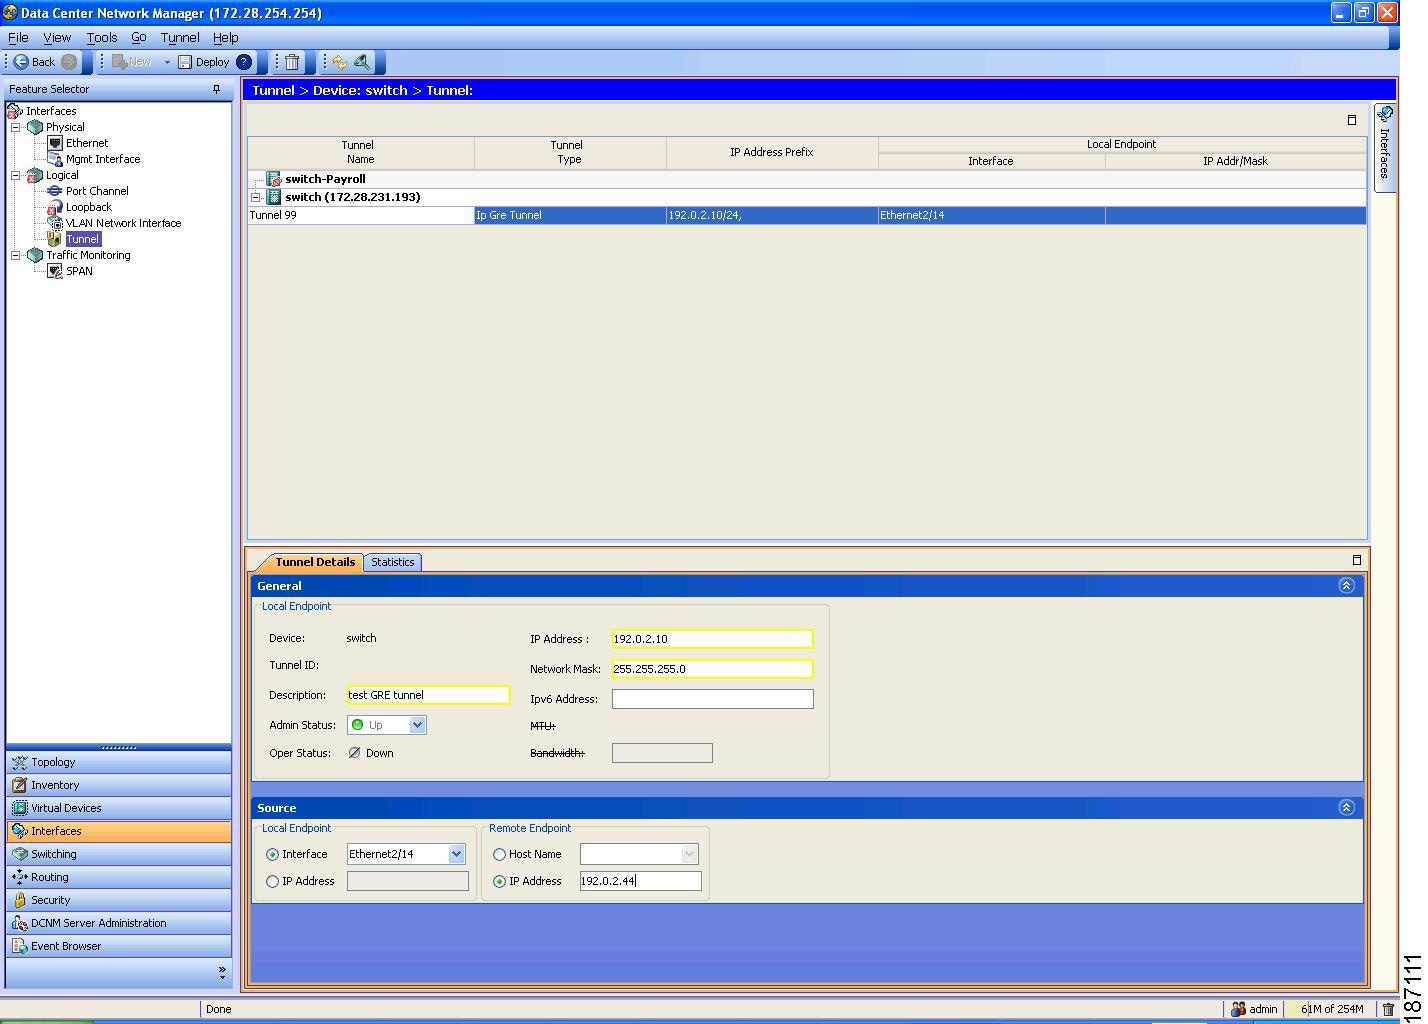
Task: Open the Admin Status dropdown
Action: 417,725
